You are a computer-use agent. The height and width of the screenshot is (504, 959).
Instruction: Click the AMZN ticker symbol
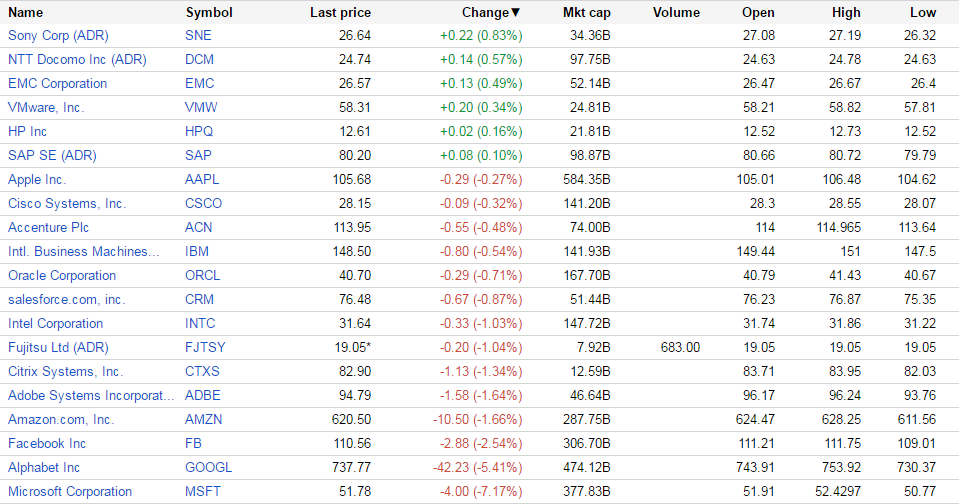tap(204, 419)
